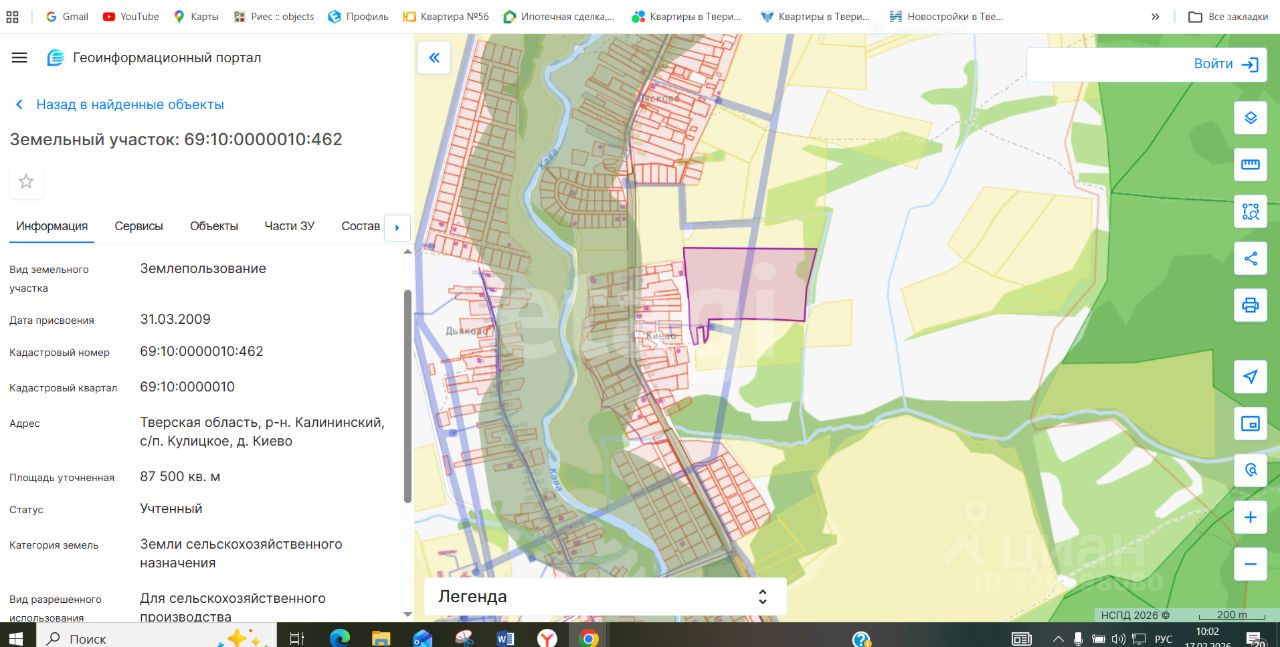
Task: Toggle the mini-map overview button
Action: [x=1250, y=424]
